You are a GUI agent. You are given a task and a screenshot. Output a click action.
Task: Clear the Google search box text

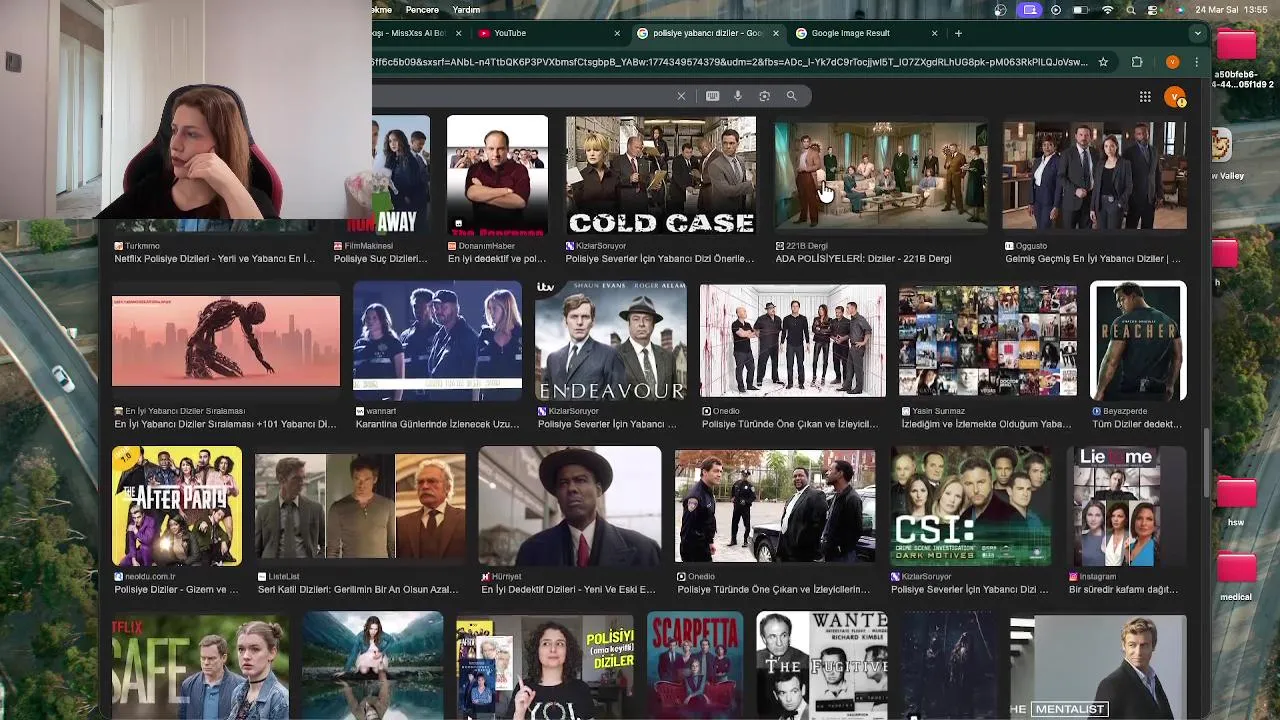681,96
